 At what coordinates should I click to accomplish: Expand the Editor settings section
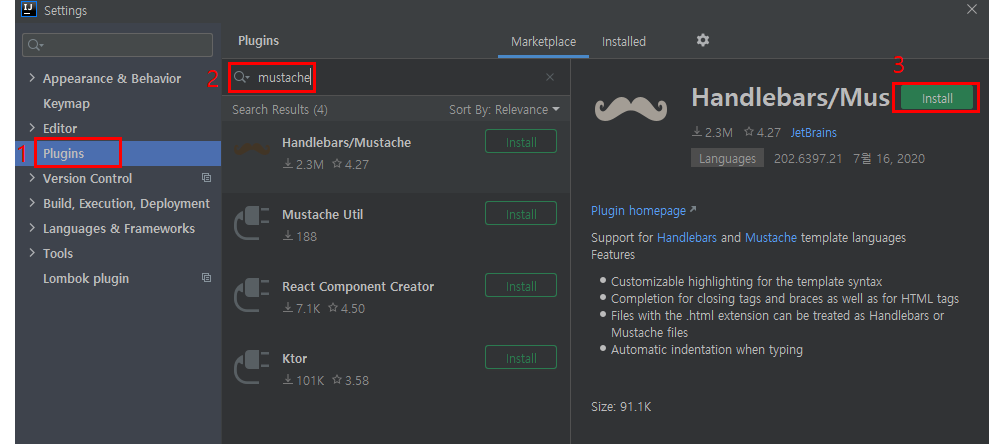pyautogui.click(x=32, y=127)
